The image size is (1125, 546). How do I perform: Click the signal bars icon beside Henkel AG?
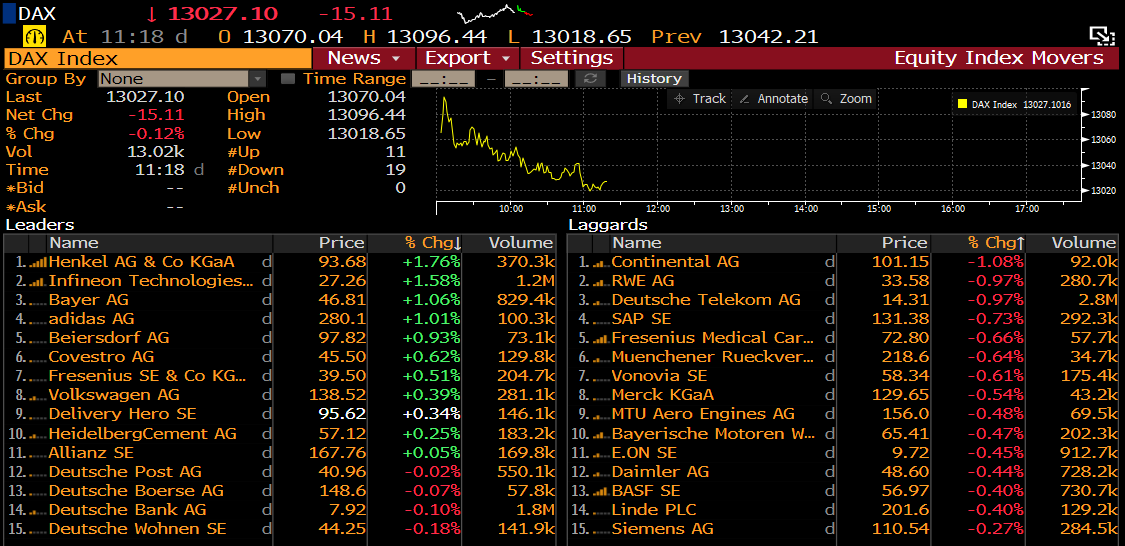pos(39,262)
